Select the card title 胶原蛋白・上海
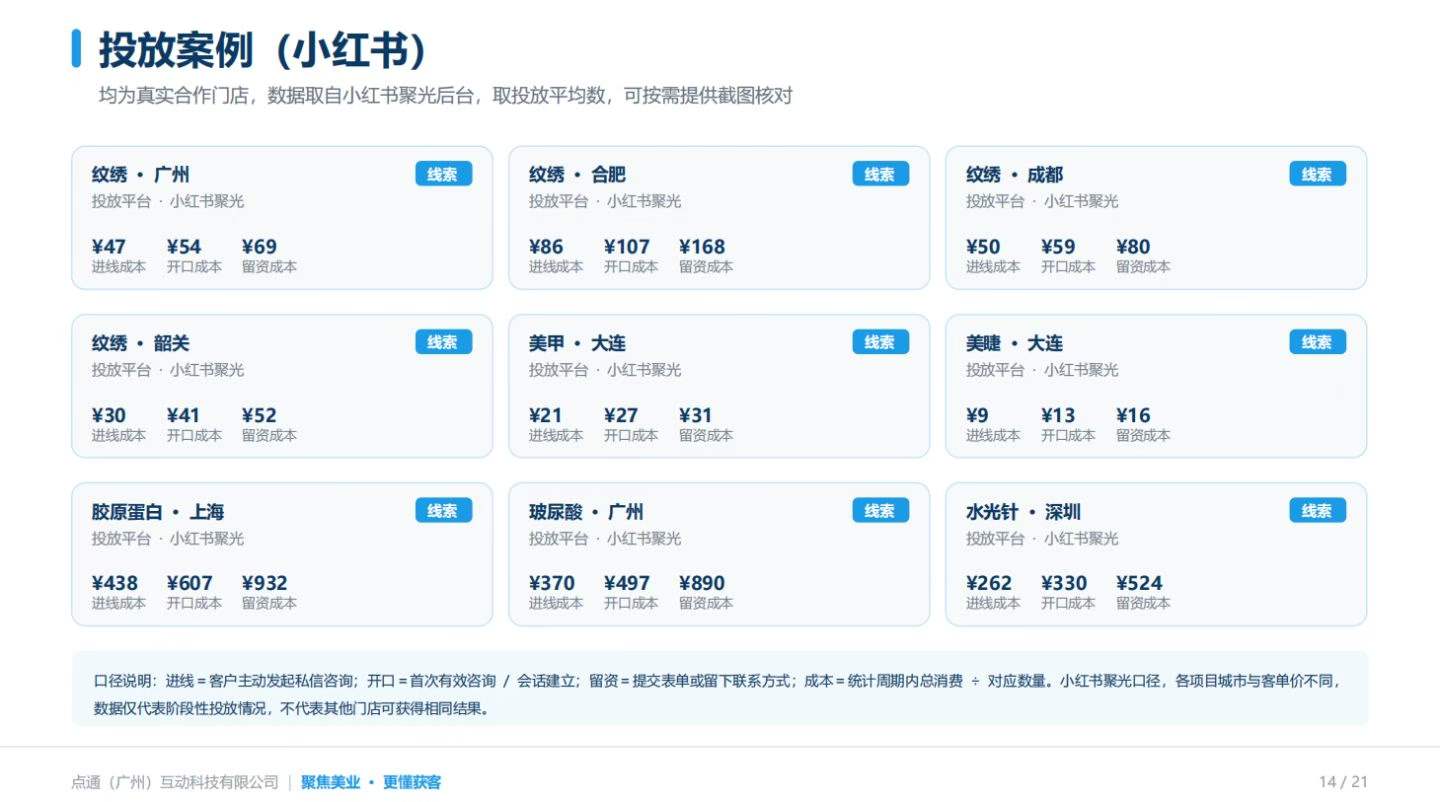The image size is (1440, 802). pos(158,512)
